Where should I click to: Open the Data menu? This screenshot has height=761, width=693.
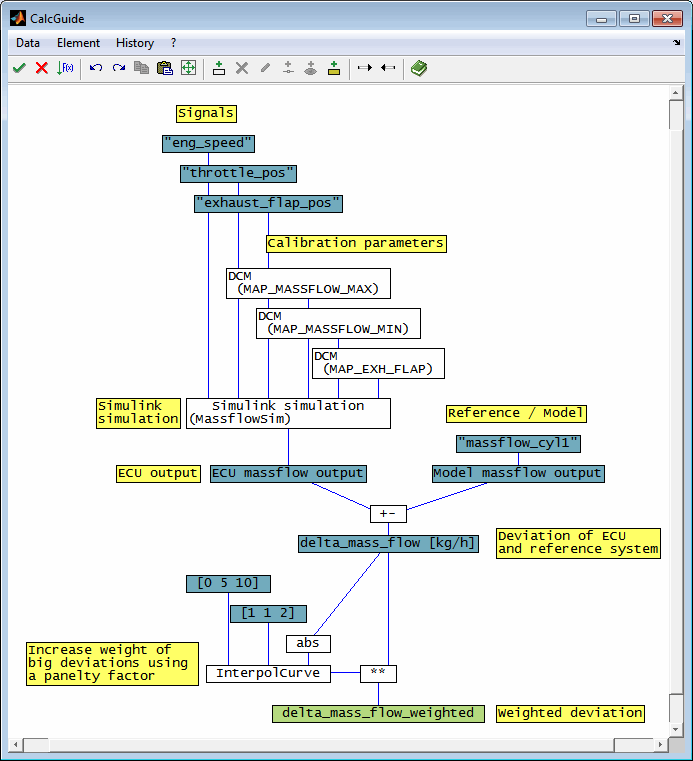28,43
